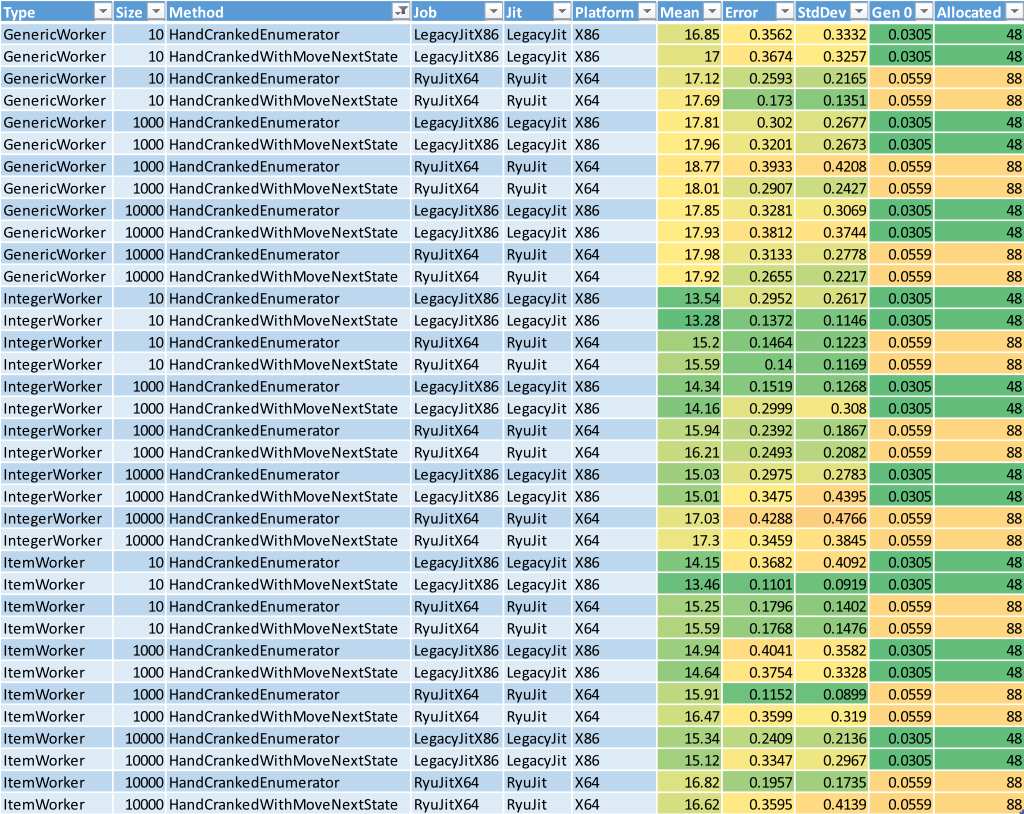Select the Mean cell showing 16.85
The image size is (1024, 814).
tap(690, 35)
